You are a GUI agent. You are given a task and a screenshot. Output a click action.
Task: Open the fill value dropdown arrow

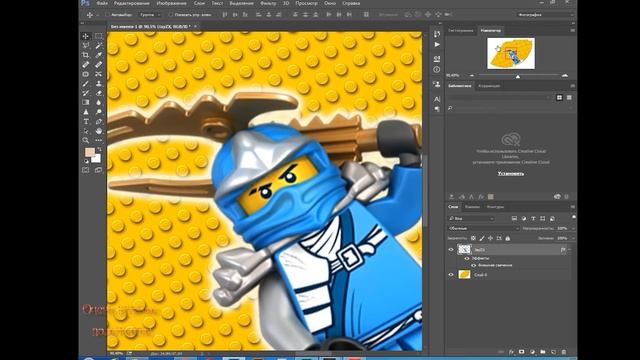(x=573, y=238)
